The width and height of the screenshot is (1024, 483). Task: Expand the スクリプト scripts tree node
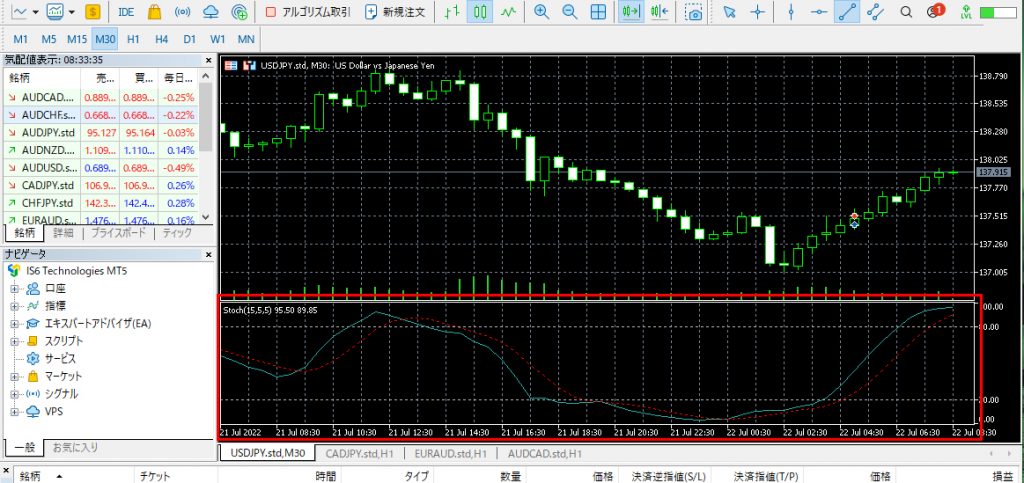click(14, 341)
